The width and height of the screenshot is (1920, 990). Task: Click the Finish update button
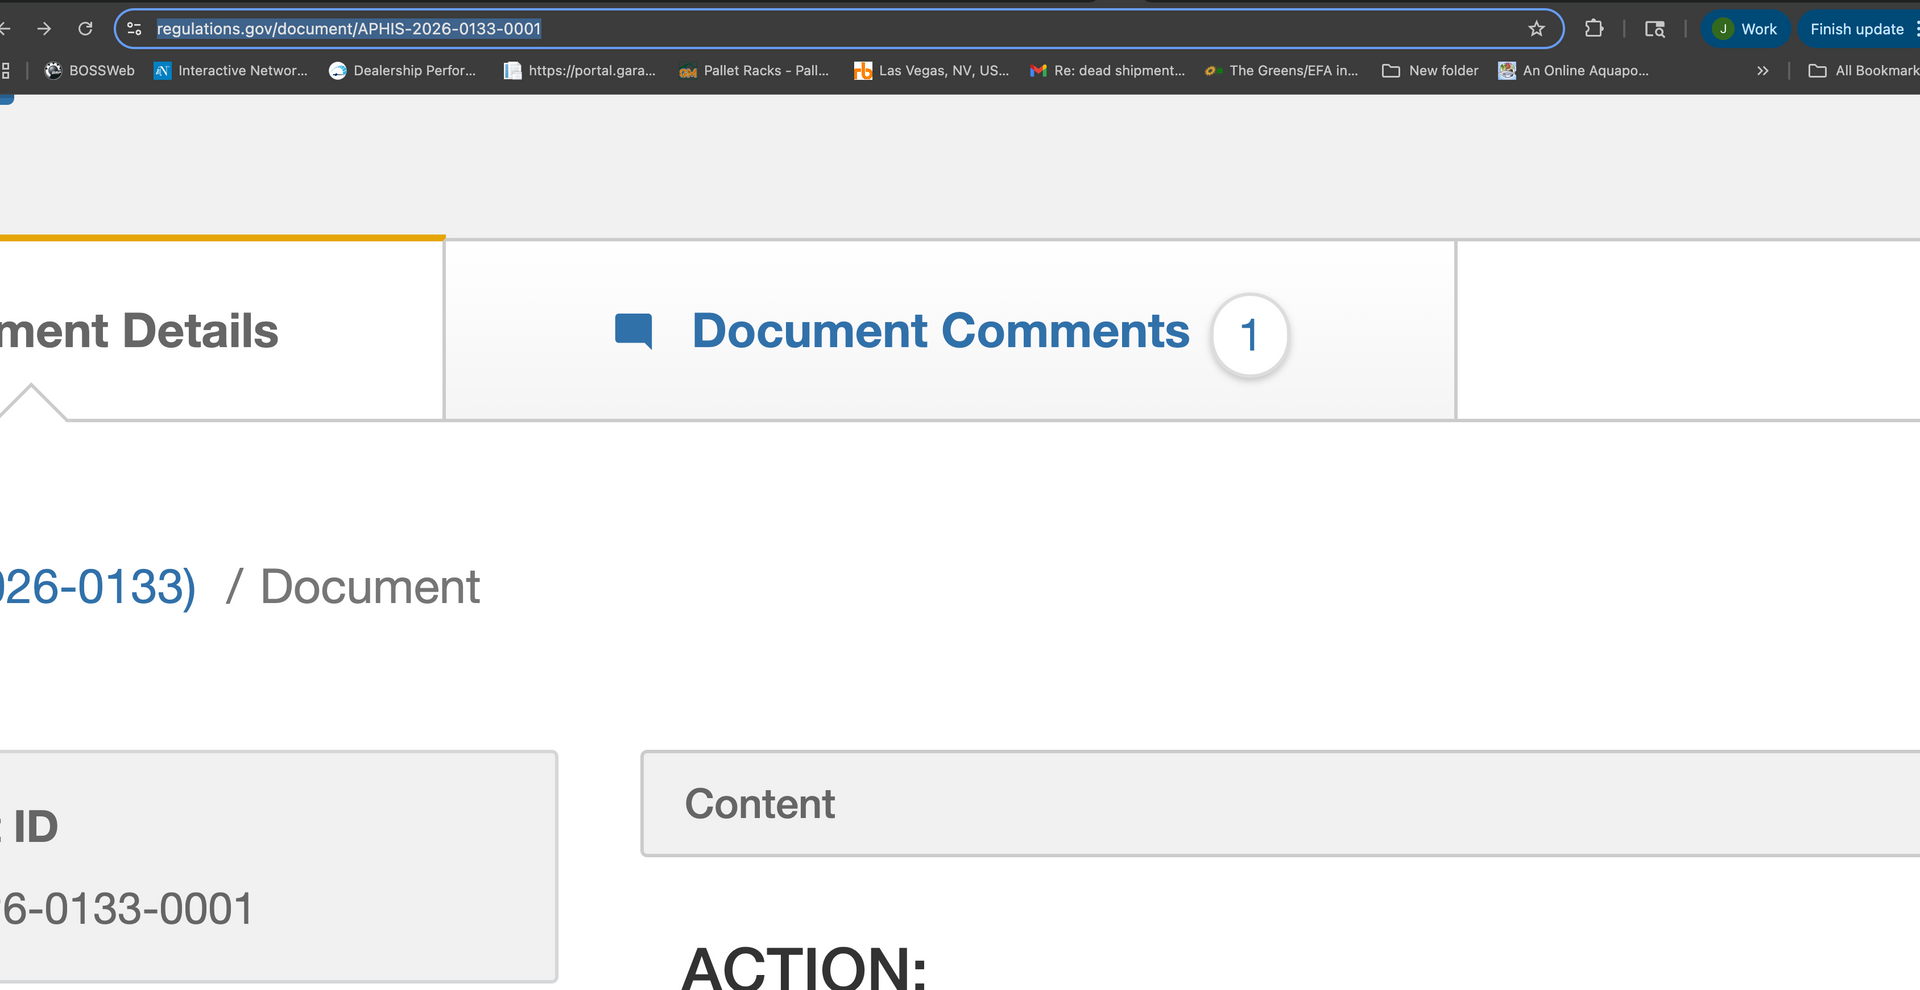click(x=1860, y=29)
